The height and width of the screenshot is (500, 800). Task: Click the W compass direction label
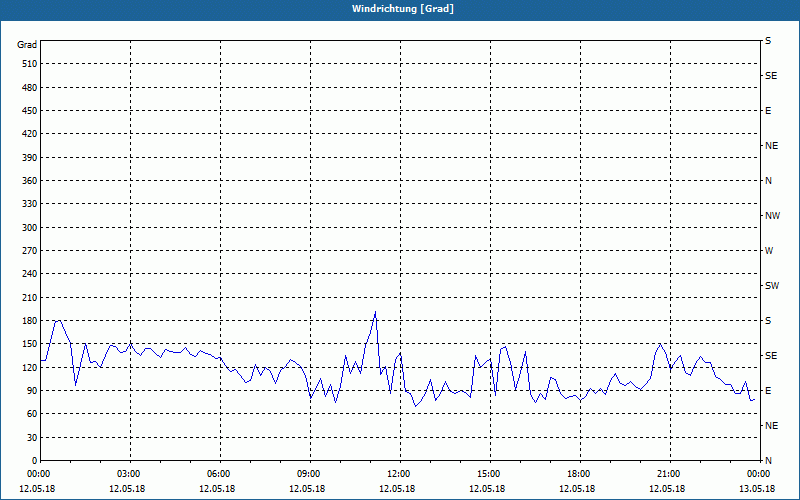click(x=769, y=251)
